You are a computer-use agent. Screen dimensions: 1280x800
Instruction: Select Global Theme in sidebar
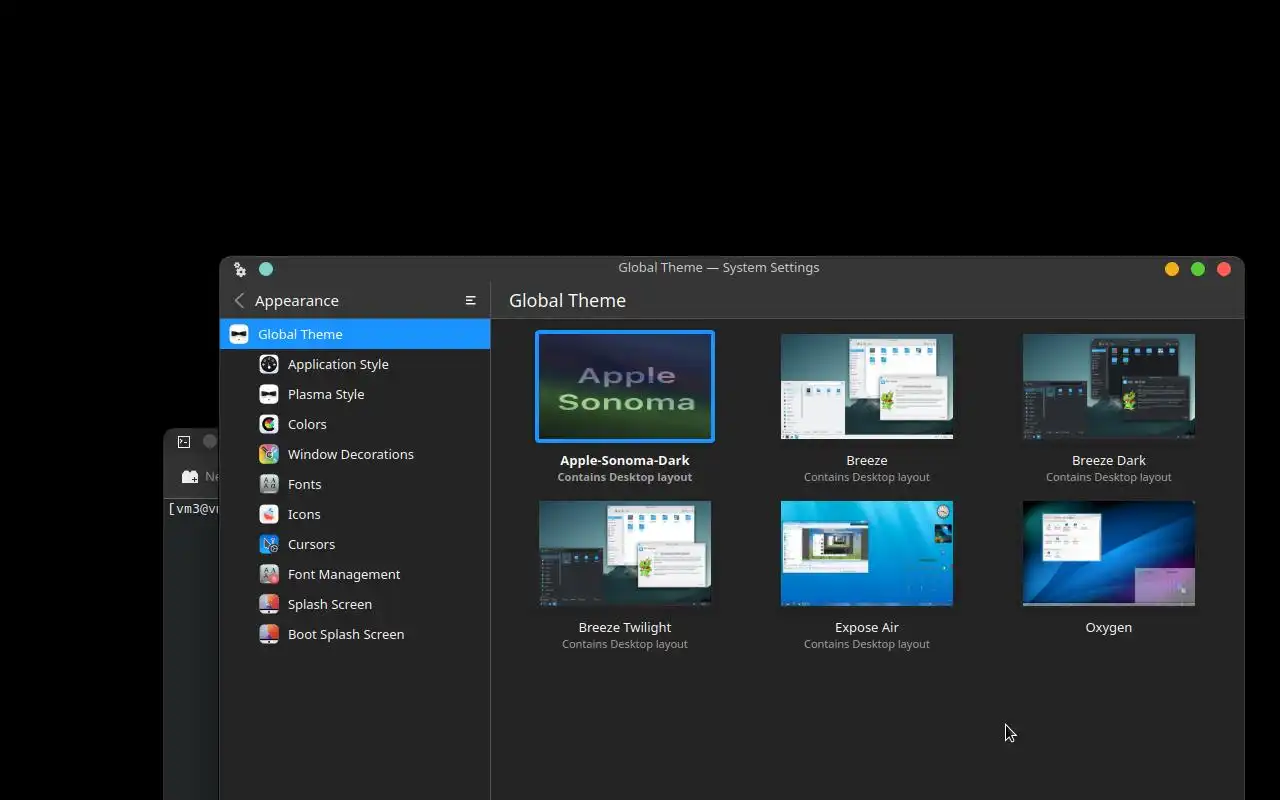(355, 334)
